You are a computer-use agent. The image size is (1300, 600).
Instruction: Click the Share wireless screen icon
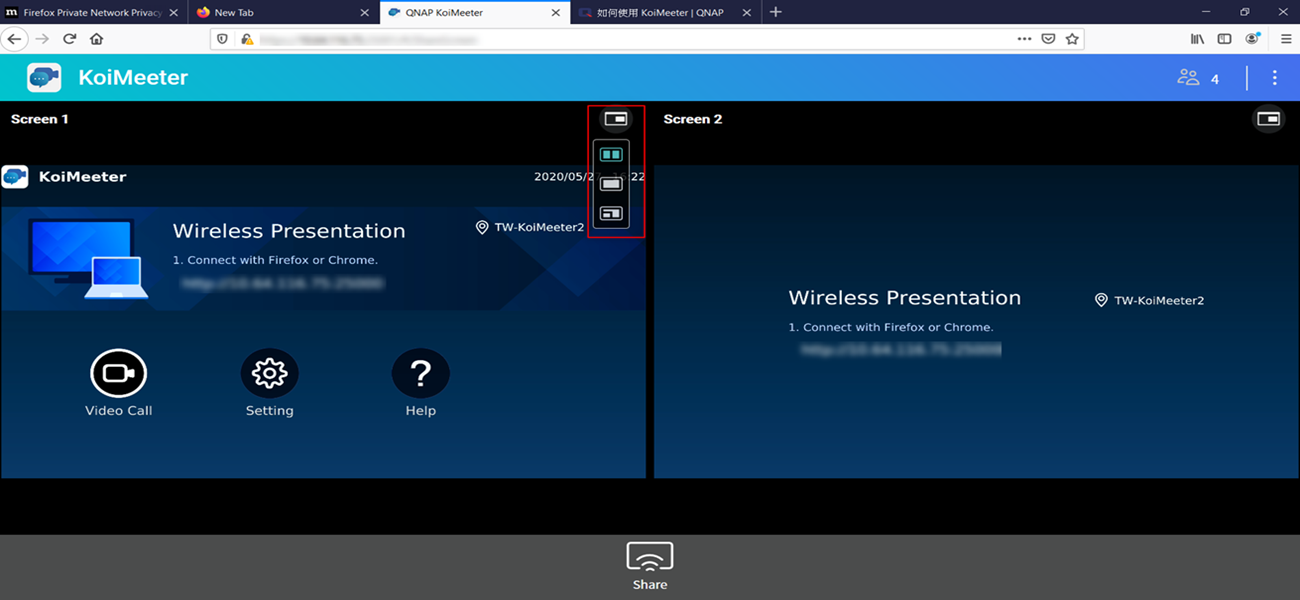649,558
